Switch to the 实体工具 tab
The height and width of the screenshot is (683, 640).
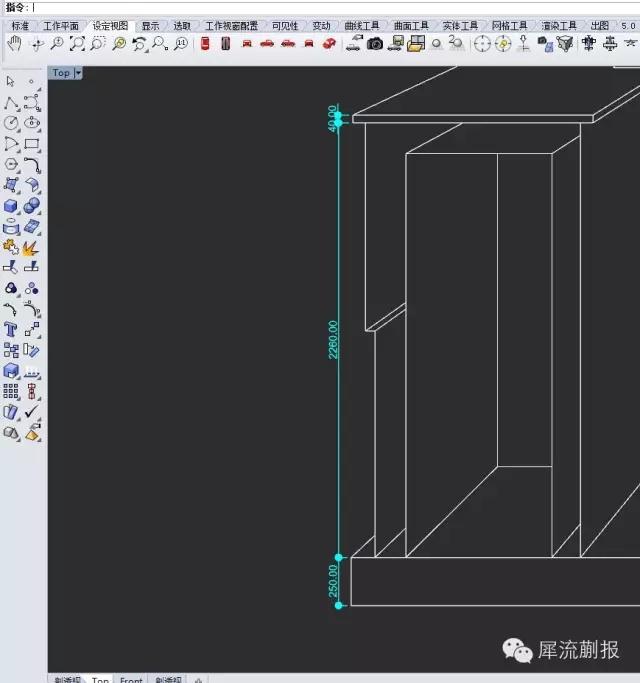pyautogui.click(x=460, y=26)
